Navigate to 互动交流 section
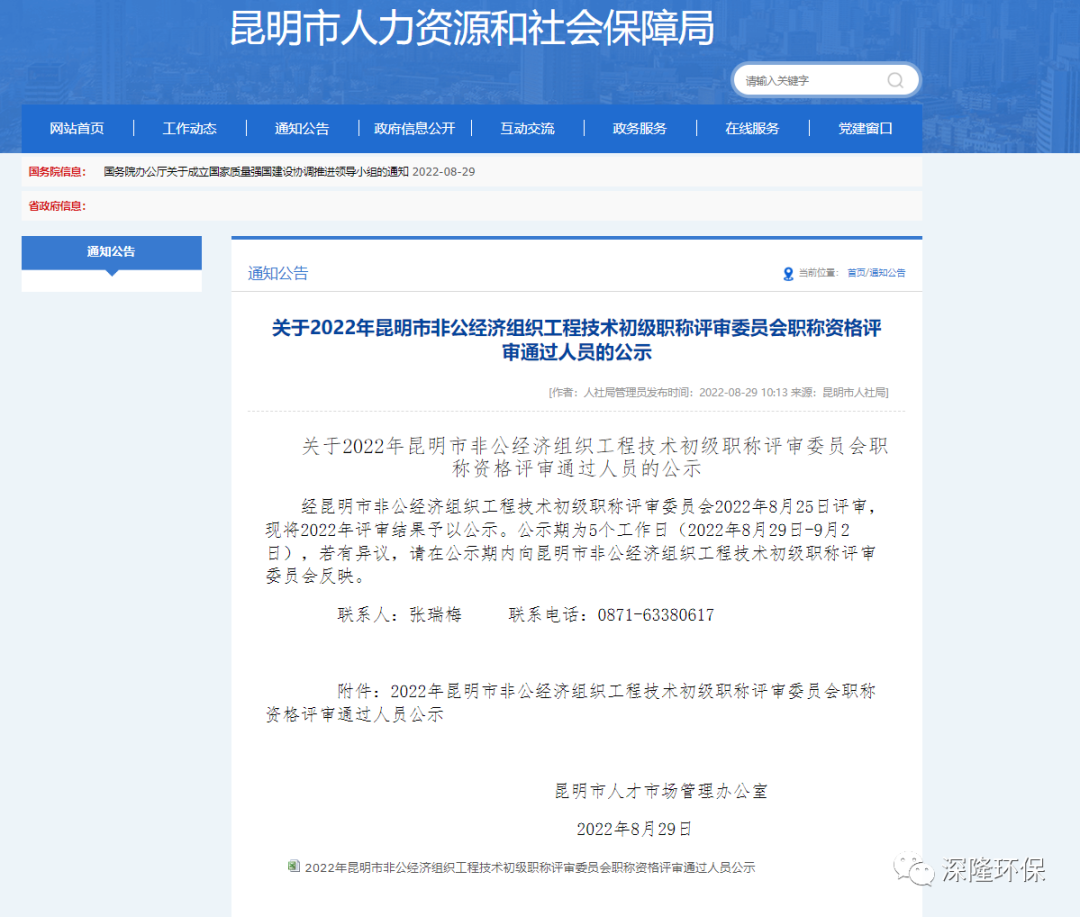 click(527, 129)
